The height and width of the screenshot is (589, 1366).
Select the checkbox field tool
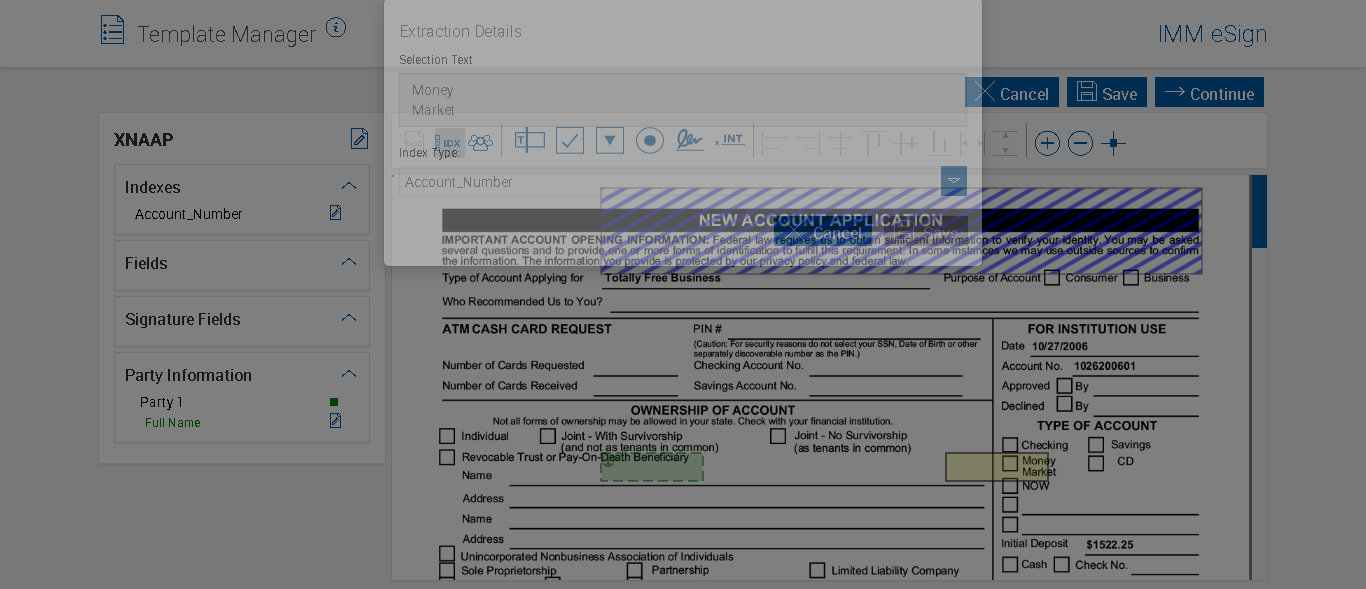coord(570,141)
